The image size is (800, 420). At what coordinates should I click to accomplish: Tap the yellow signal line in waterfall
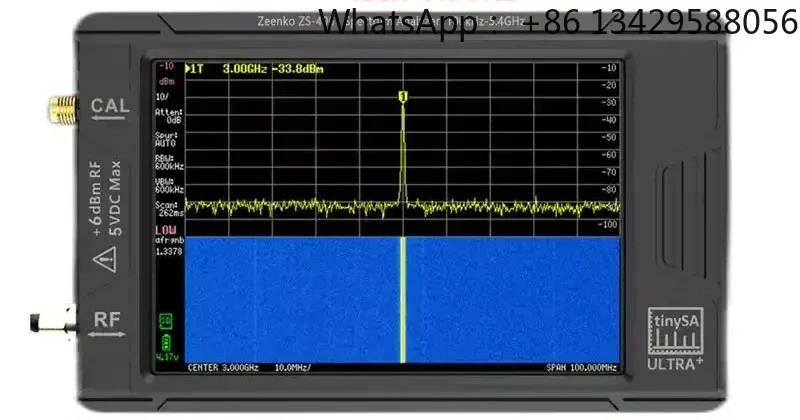[x=403, y=300]
